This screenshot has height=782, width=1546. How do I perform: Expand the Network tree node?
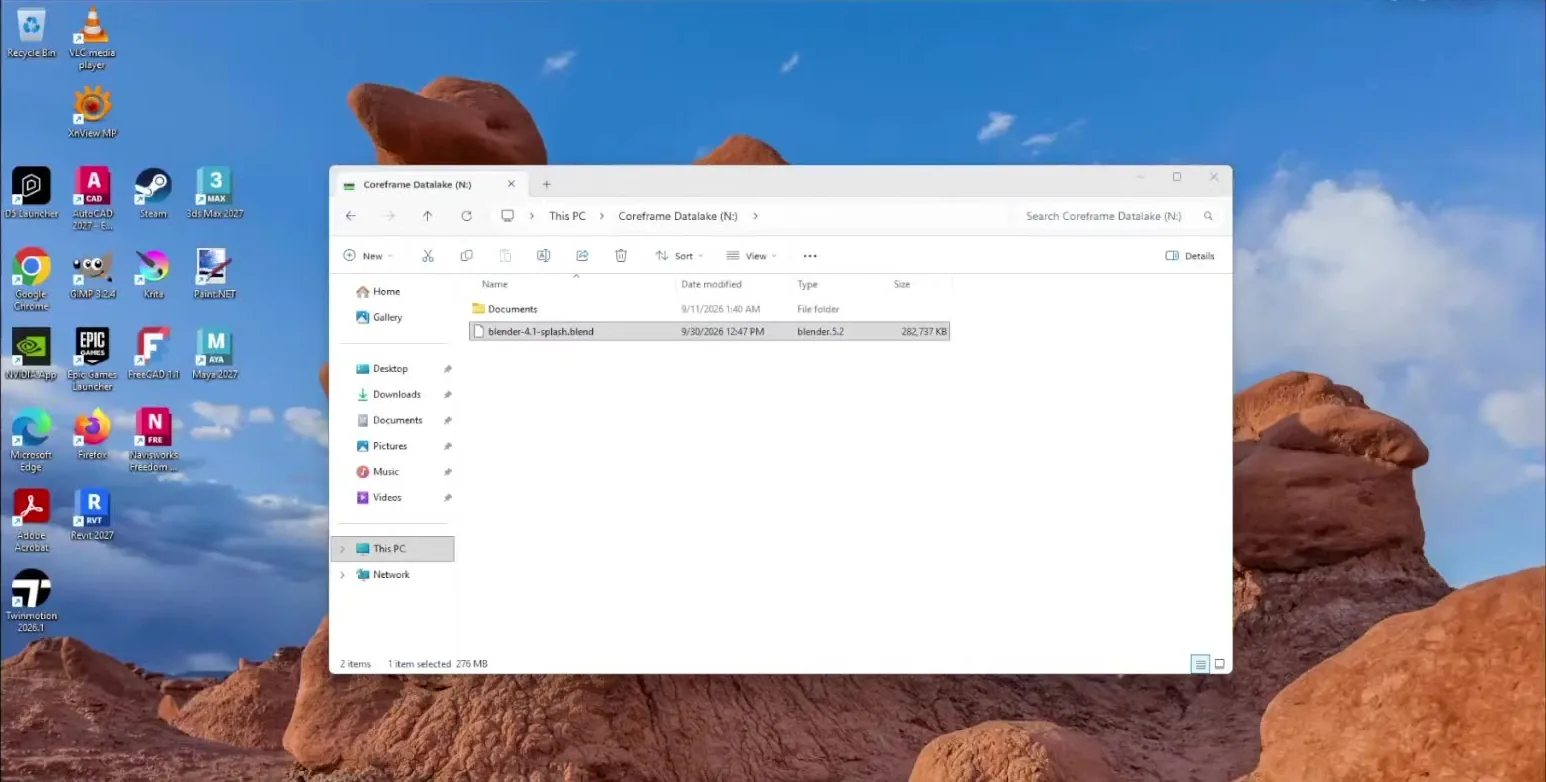coord(342,575)
